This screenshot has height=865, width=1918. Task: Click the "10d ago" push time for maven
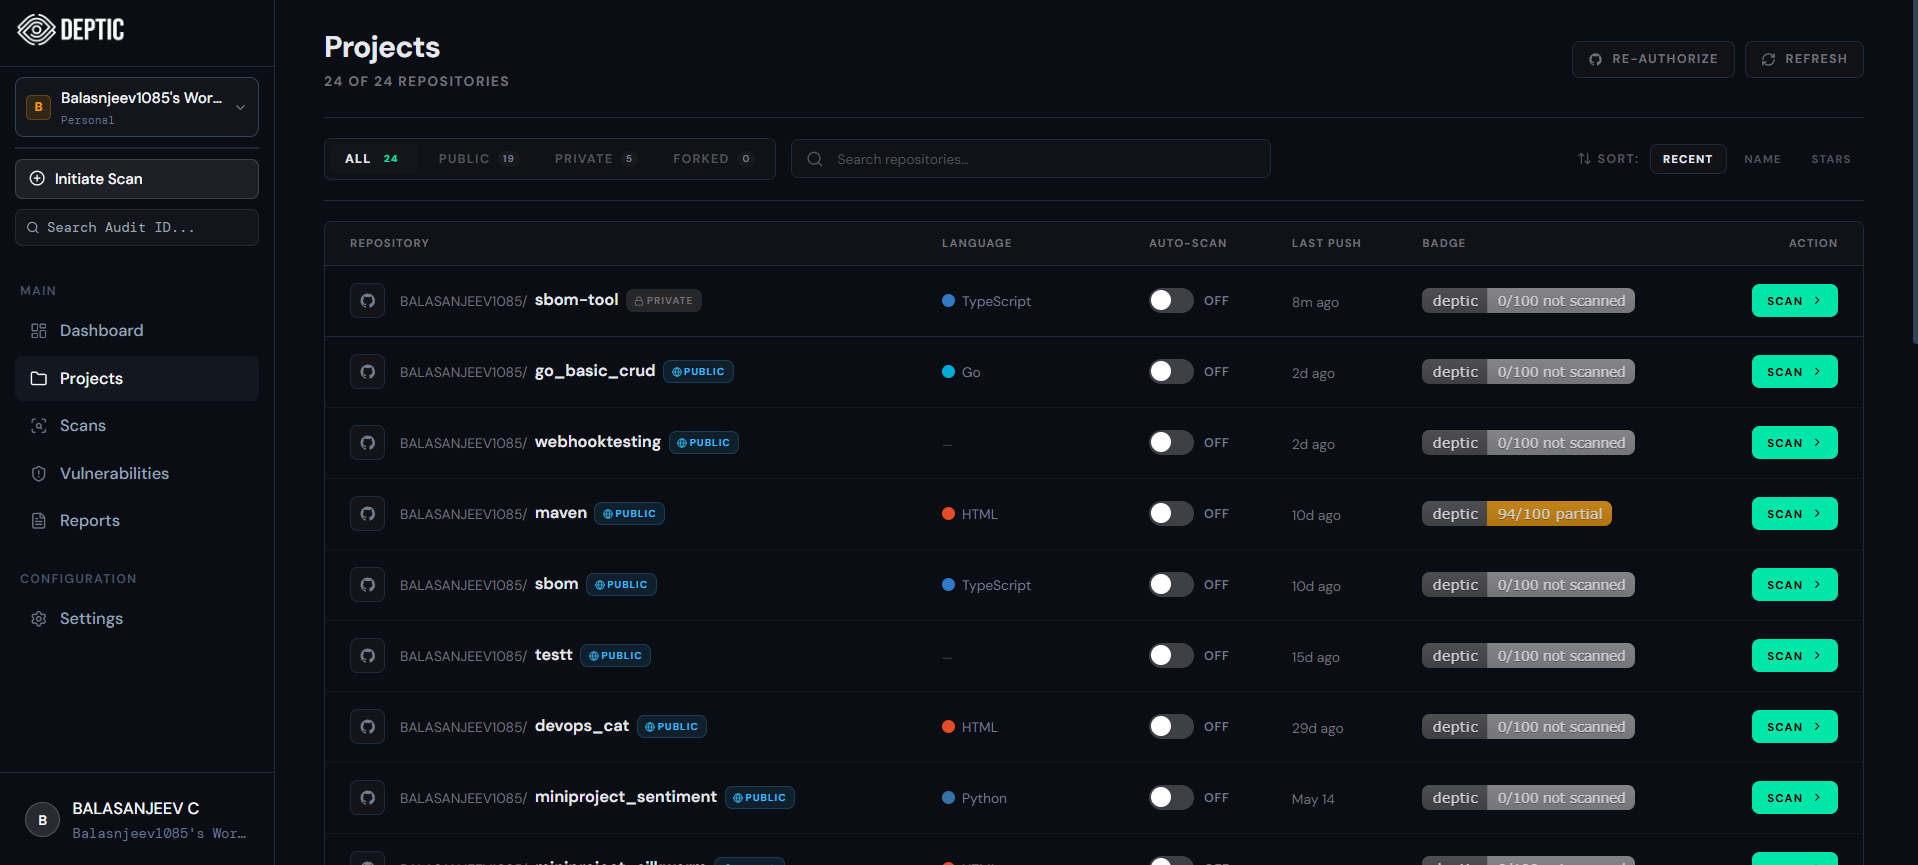point(1316,515)
